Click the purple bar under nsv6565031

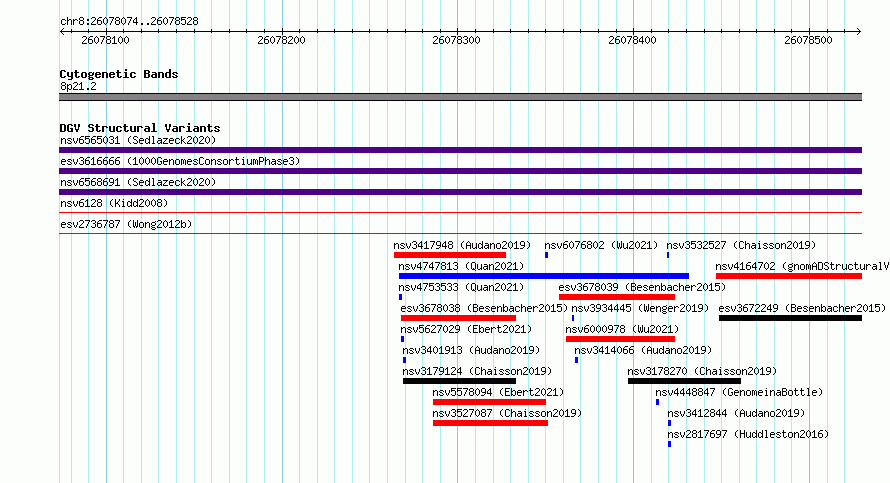[x=460, y=150]
